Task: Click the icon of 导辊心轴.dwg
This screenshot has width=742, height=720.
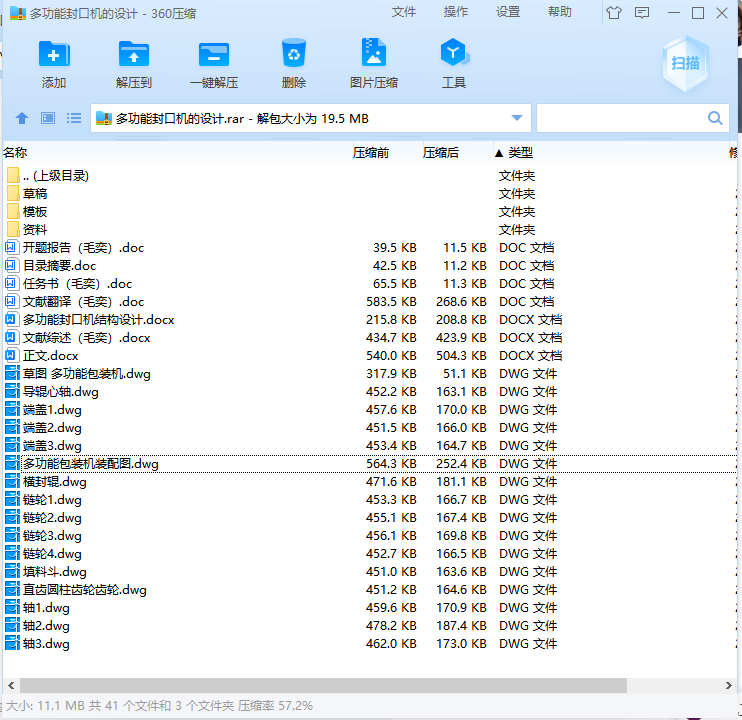Action: point(12,392)
